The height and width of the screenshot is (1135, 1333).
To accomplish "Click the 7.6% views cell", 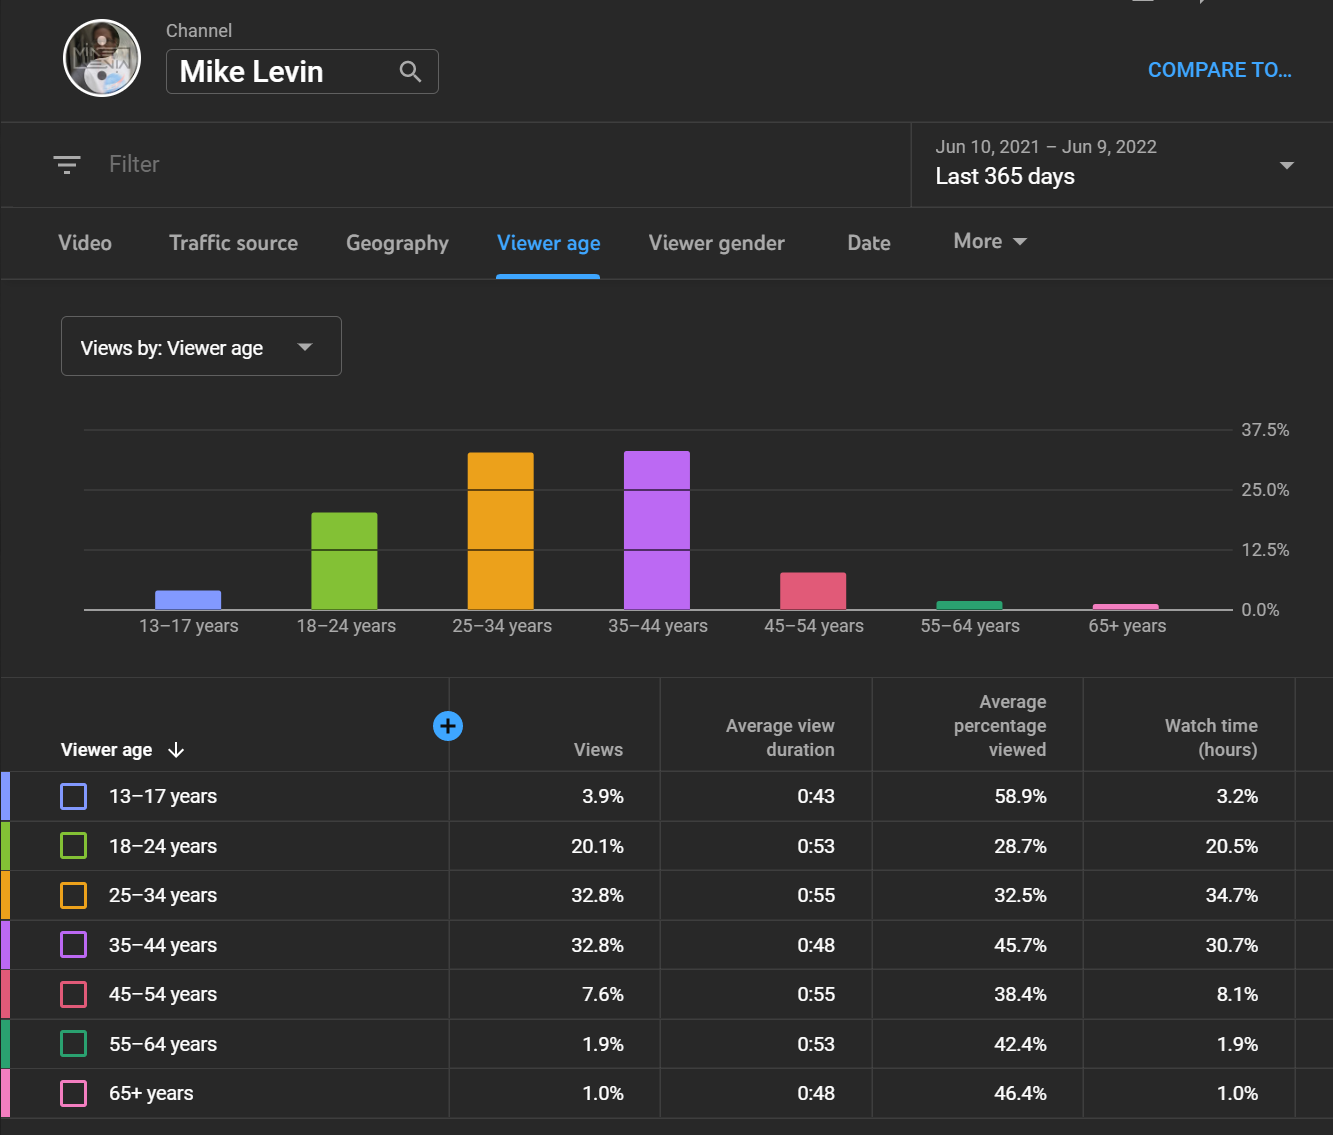I will point(603,994).
